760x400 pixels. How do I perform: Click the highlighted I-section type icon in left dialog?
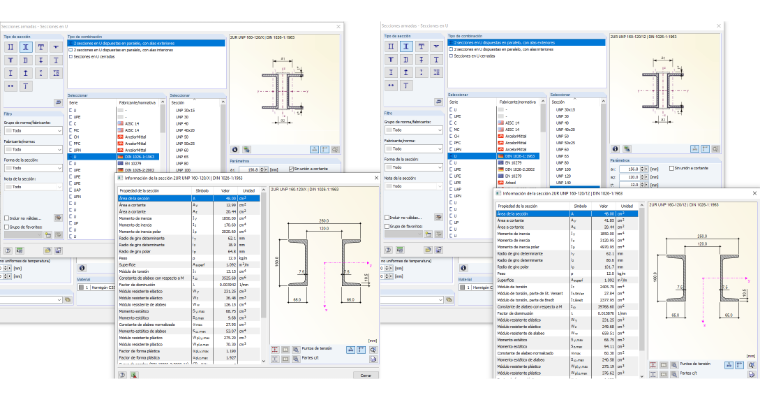[26, 47]
